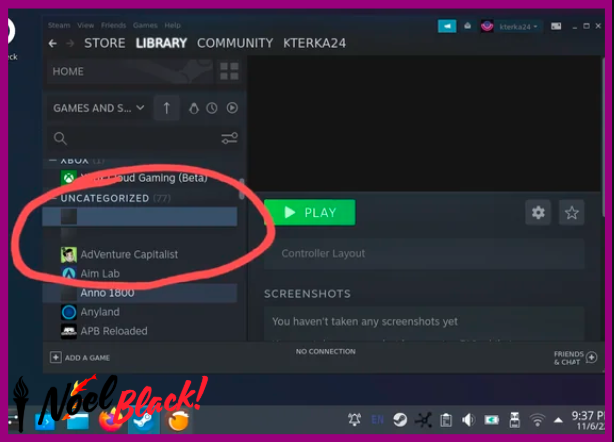Image resolution: width=614 pixels, height=442 pixels.
Task: Select Anyland in library
Action: (x=140, y=312)
